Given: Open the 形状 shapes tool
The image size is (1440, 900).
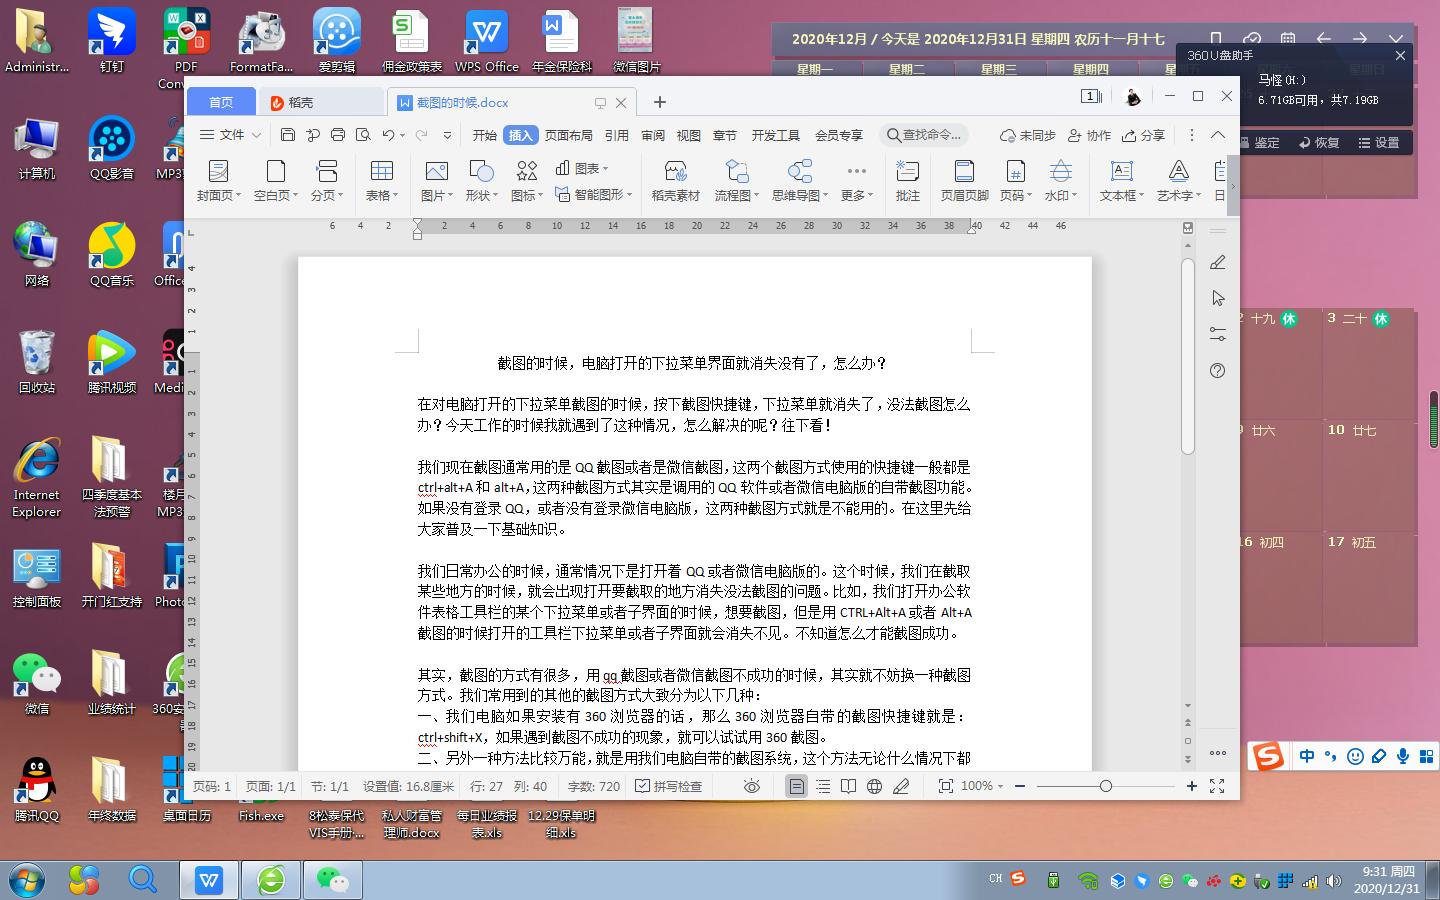Looking at the screenshot, I should tap(481, 180).
